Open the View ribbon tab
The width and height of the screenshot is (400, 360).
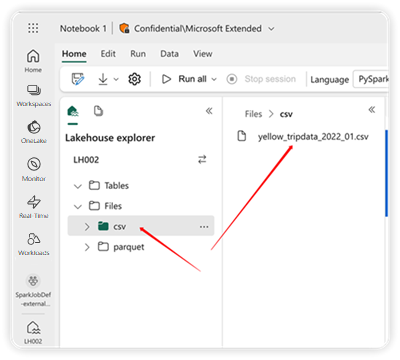(x=203, y=54)
